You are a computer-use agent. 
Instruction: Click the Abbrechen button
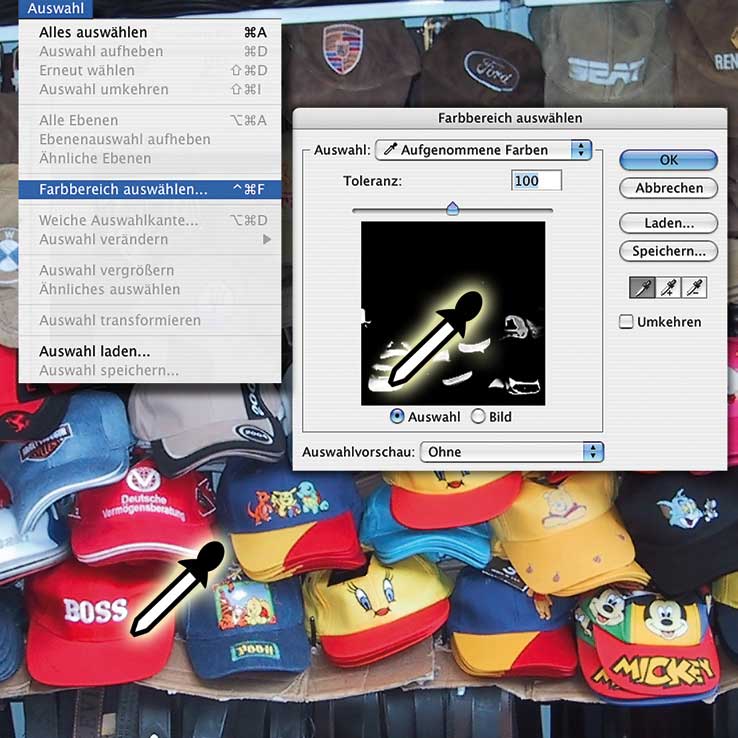[668, 188]
